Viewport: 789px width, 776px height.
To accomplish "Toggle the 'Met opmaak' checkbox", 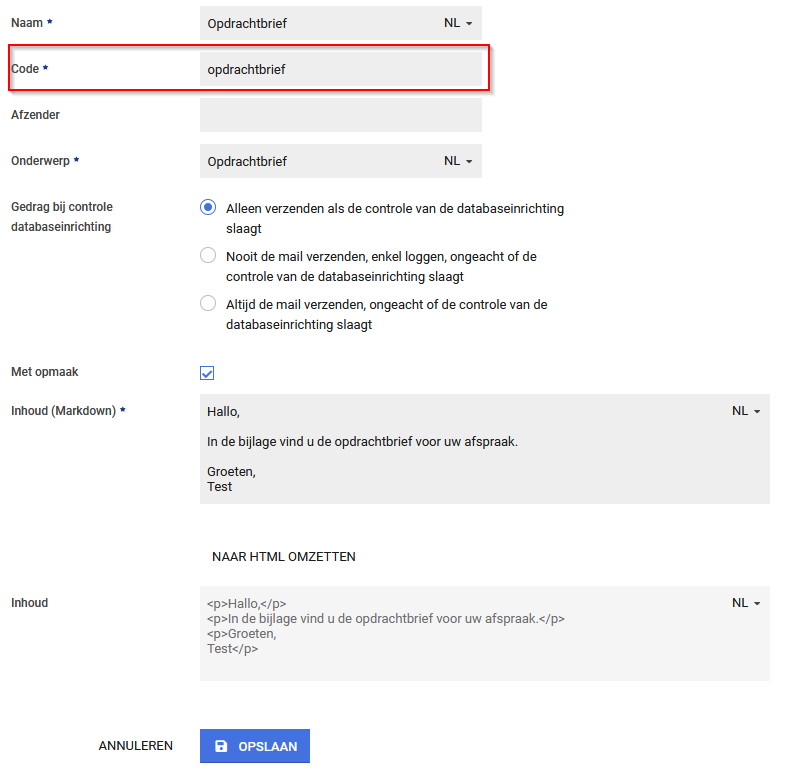I will tap(208, 373).
